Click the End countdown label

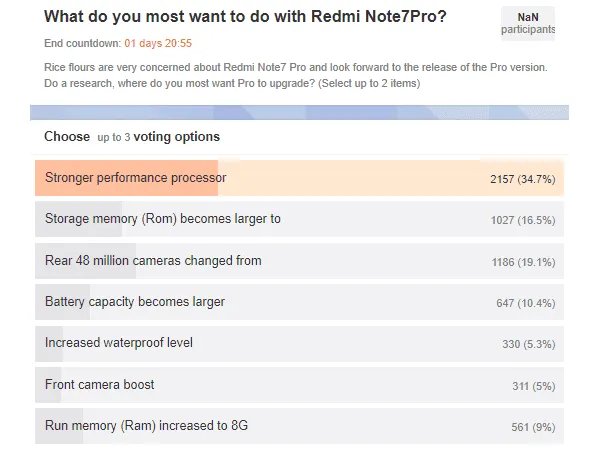pyautogui.click(x=82, y=44)
